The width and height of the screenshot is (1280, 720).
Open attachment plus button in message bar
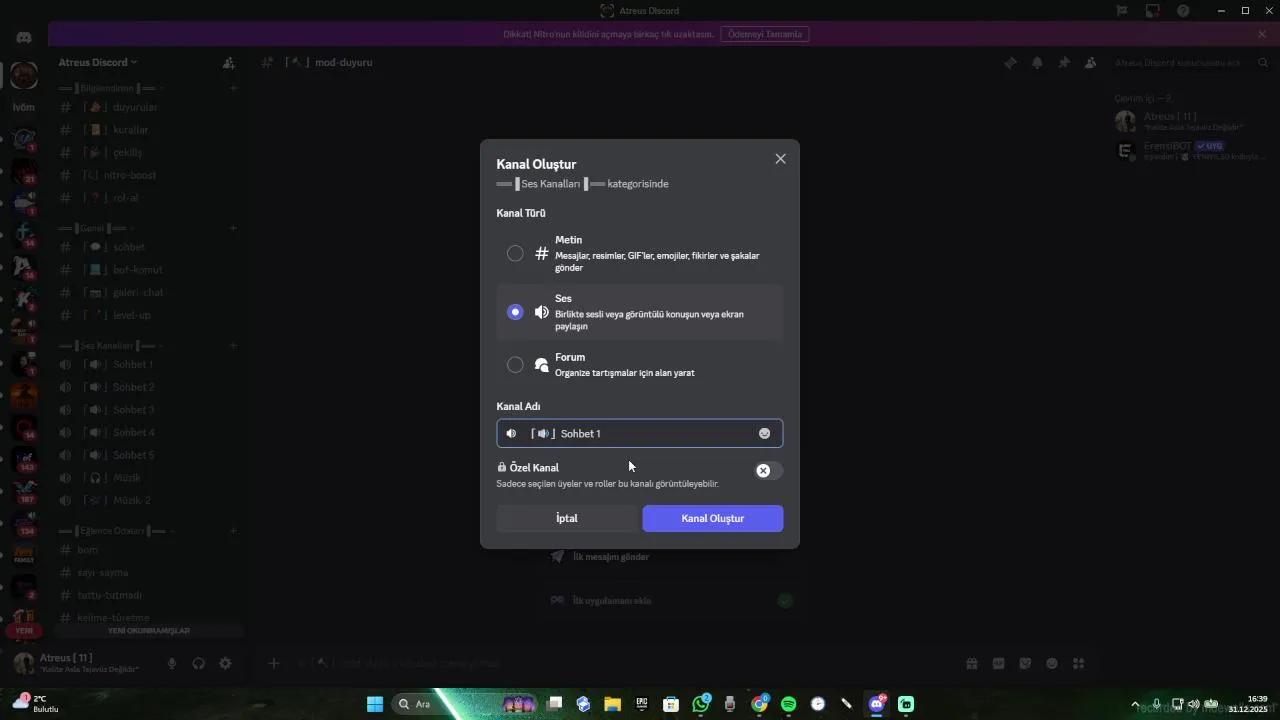click(273, 663)
